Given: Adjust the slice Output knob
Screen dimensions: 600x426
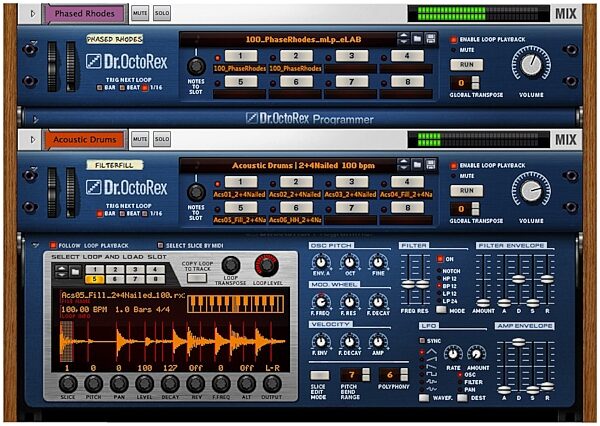Looking at the screenshot, I should (272, 383).
